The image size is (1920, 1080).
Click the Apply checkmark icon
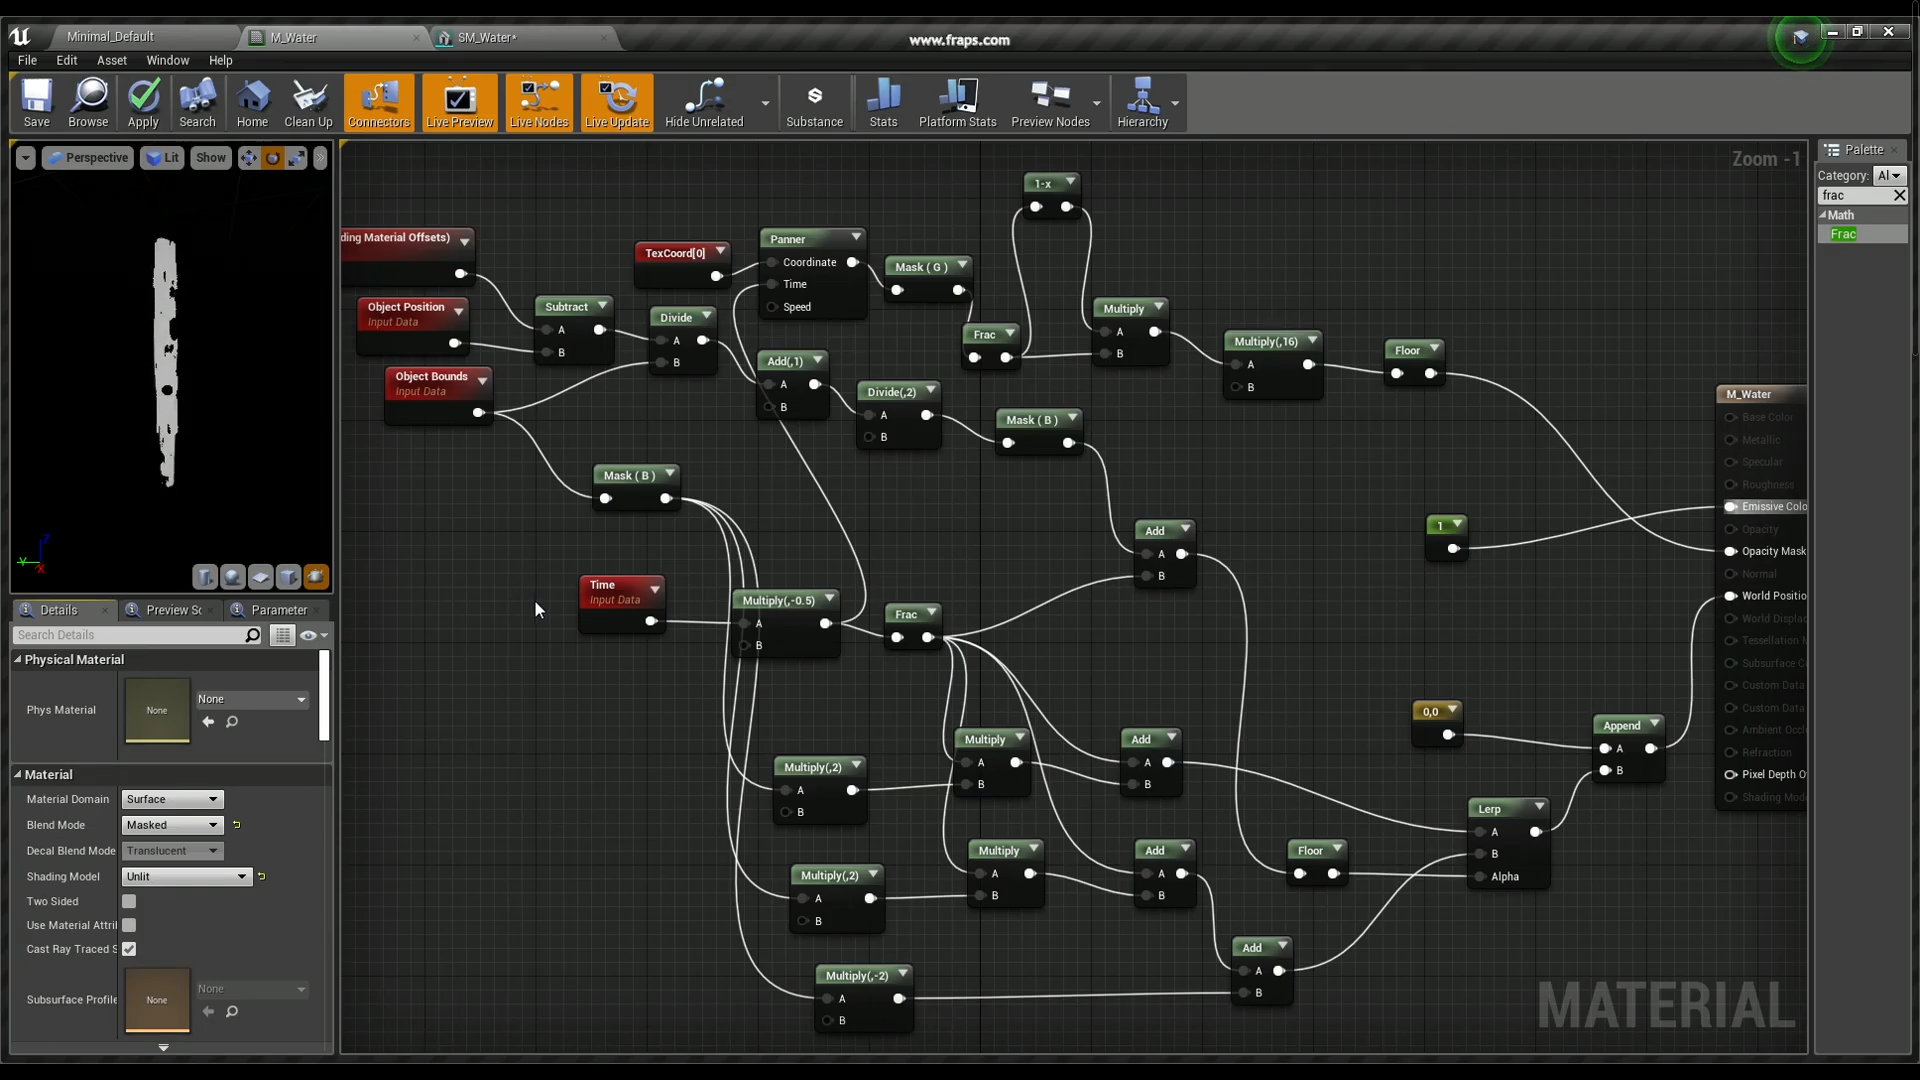point(143,97)
